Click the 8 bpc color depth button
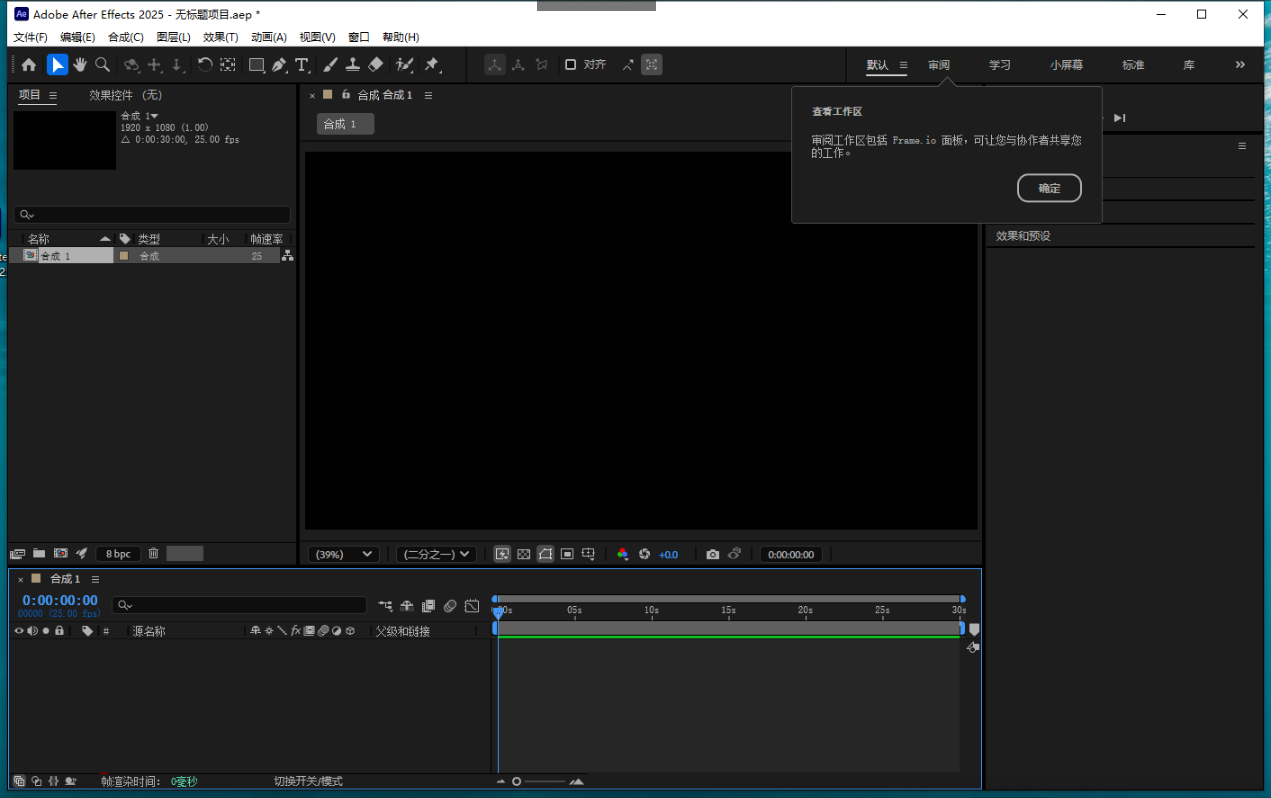 [118, 553]
